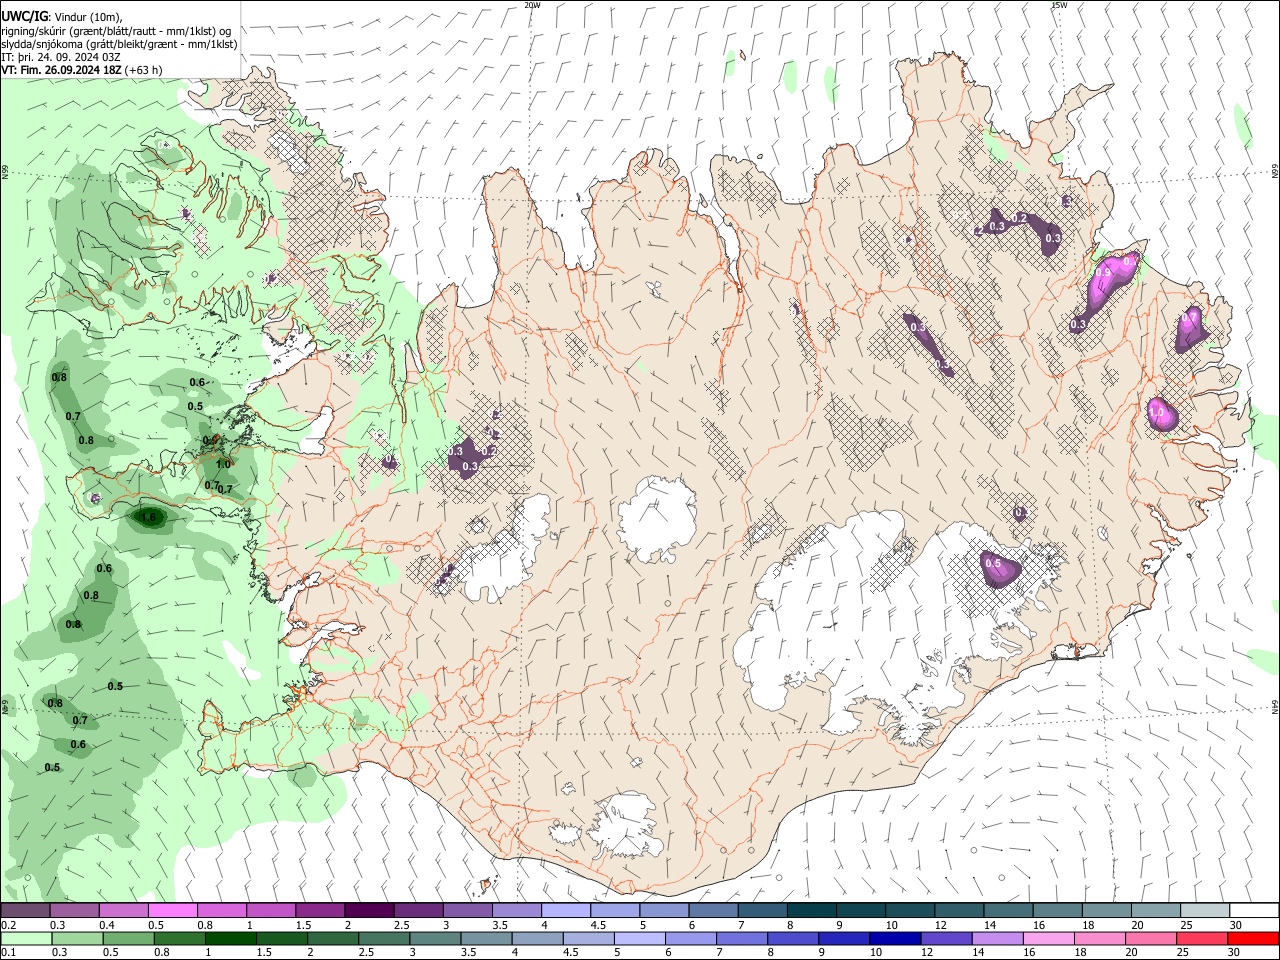The width and height of the screenshot is (1280, 960).
Task: Select the palest green rain swatch starting at 0.1
Action: [x=25, y=938]
